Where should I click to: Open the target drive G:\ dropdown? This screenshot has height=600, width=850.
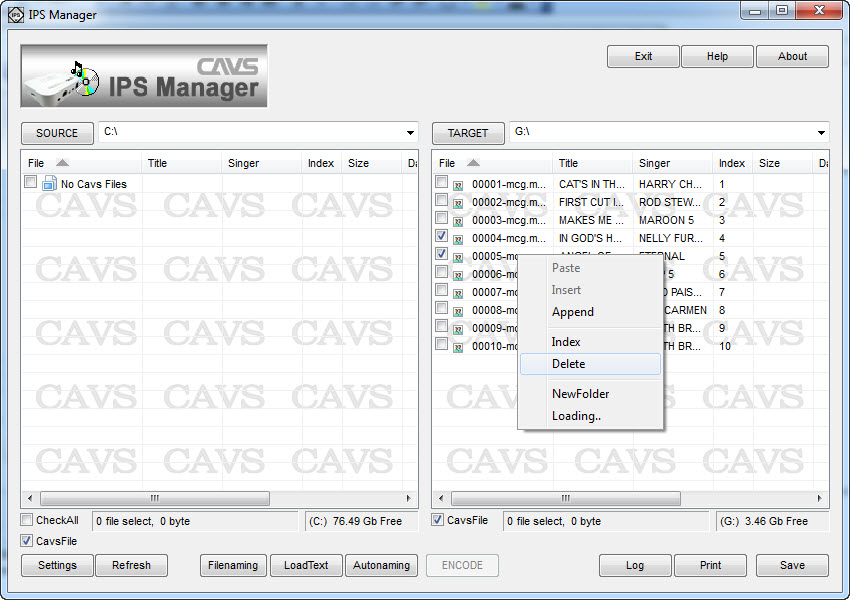coord(821,133)
